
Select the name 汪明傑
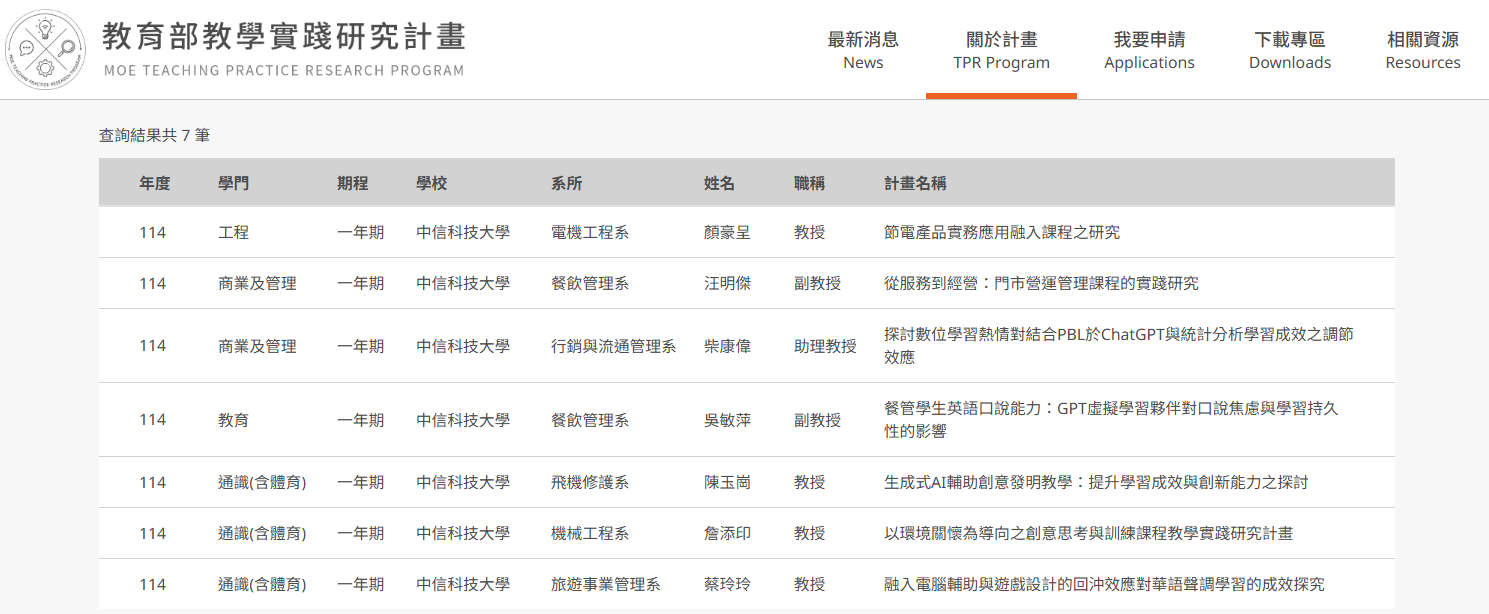coord(727,283)
